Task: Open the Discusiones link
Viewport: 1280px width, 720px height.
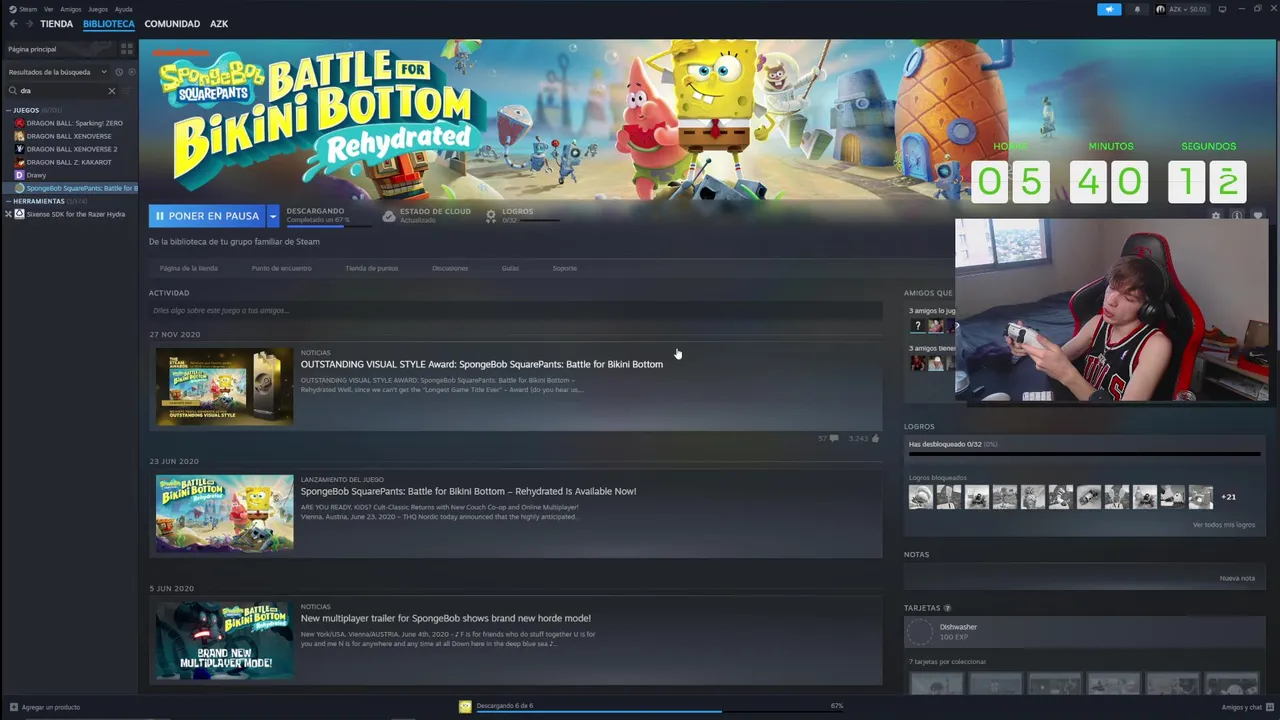Action: [x=450, y=268]
